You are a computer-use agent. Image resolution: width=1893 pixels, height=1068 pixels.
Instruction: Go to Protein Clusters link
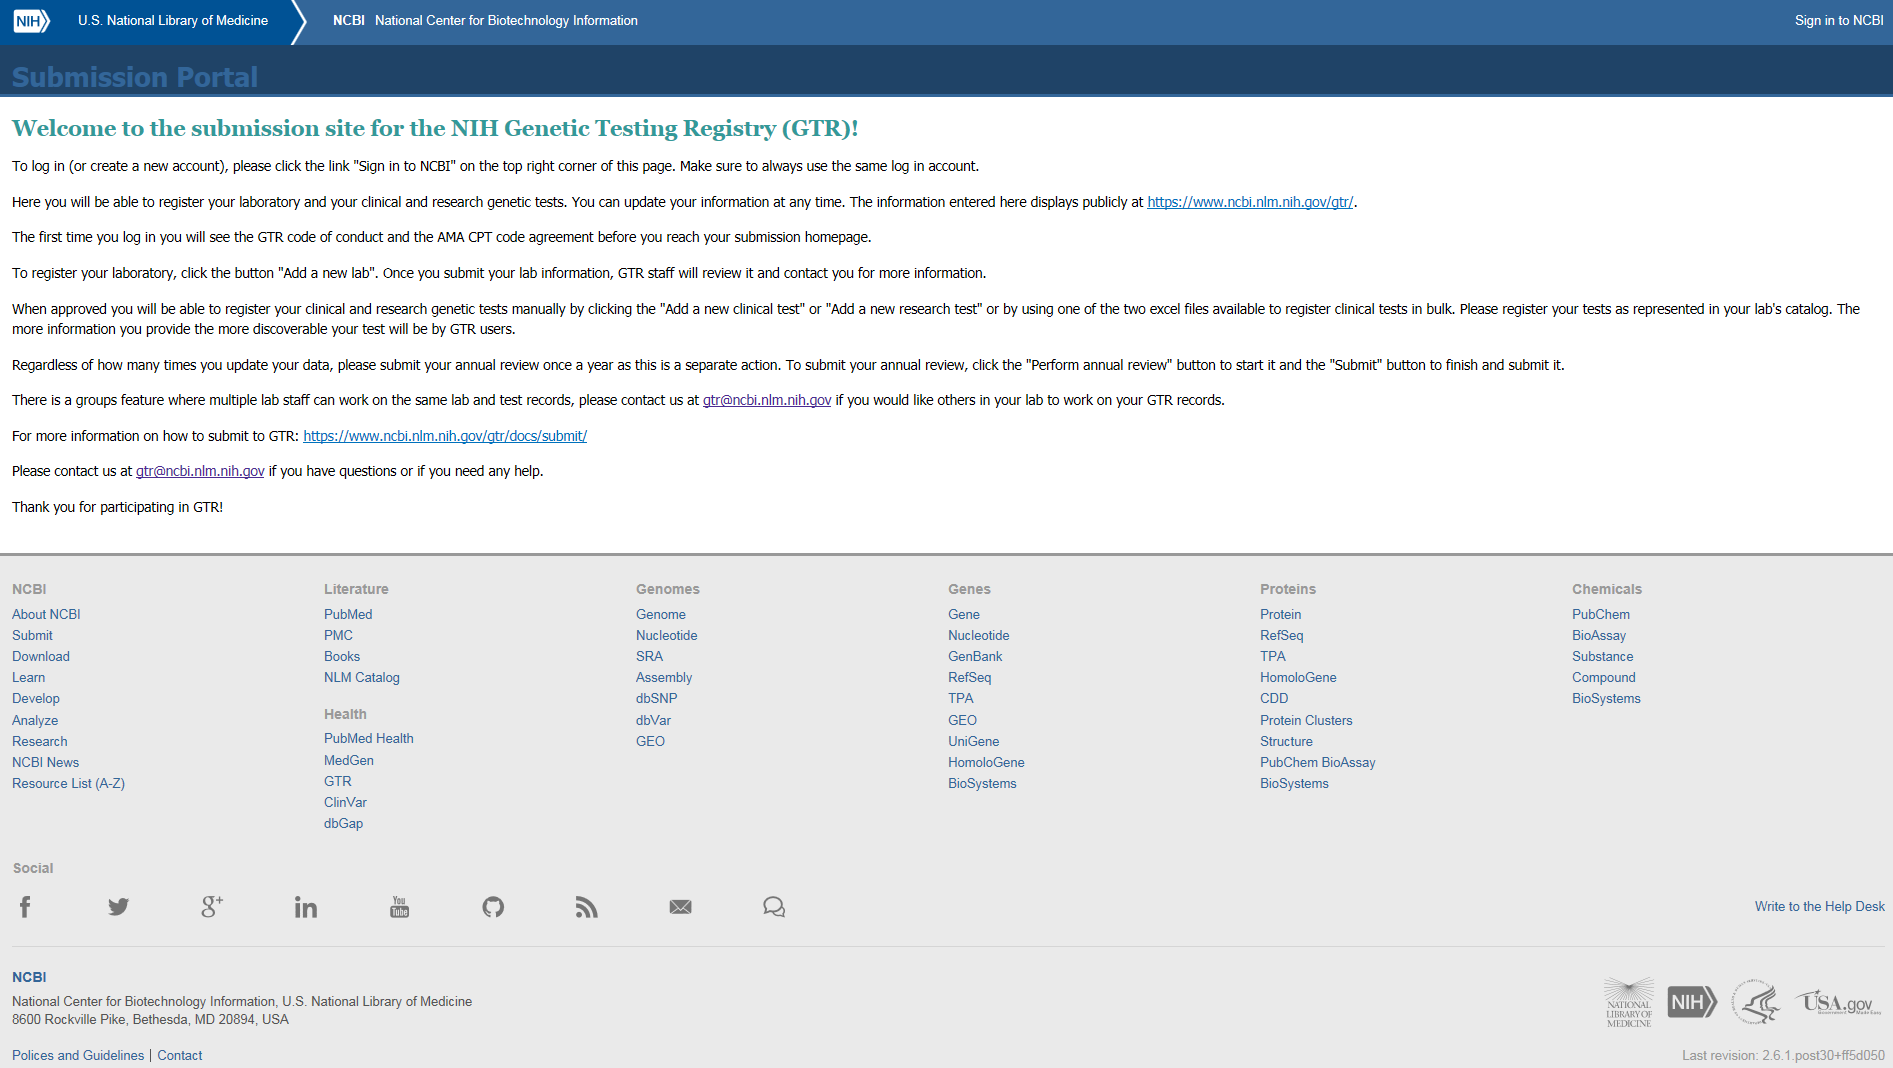coord(1306,720)
